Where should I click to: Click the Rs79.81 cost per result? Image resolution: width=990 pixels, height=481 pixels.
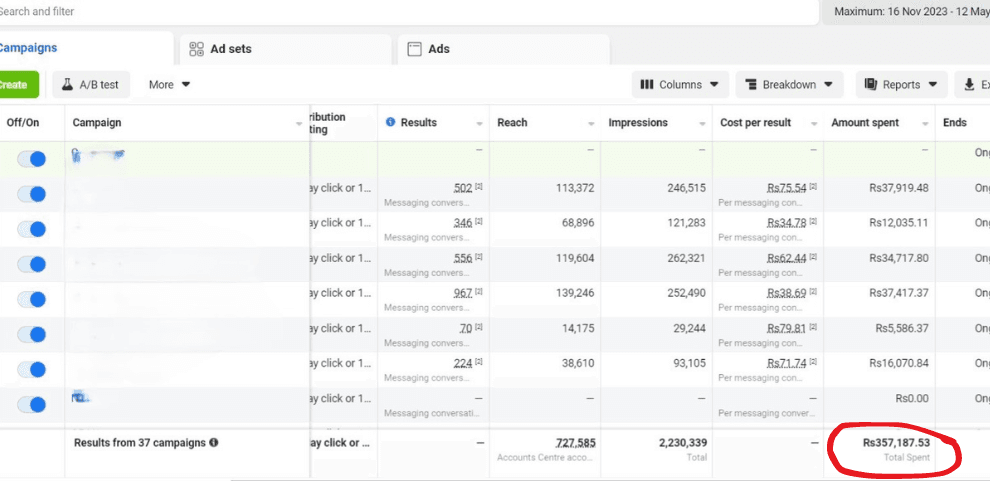click(x=787, y=328)
